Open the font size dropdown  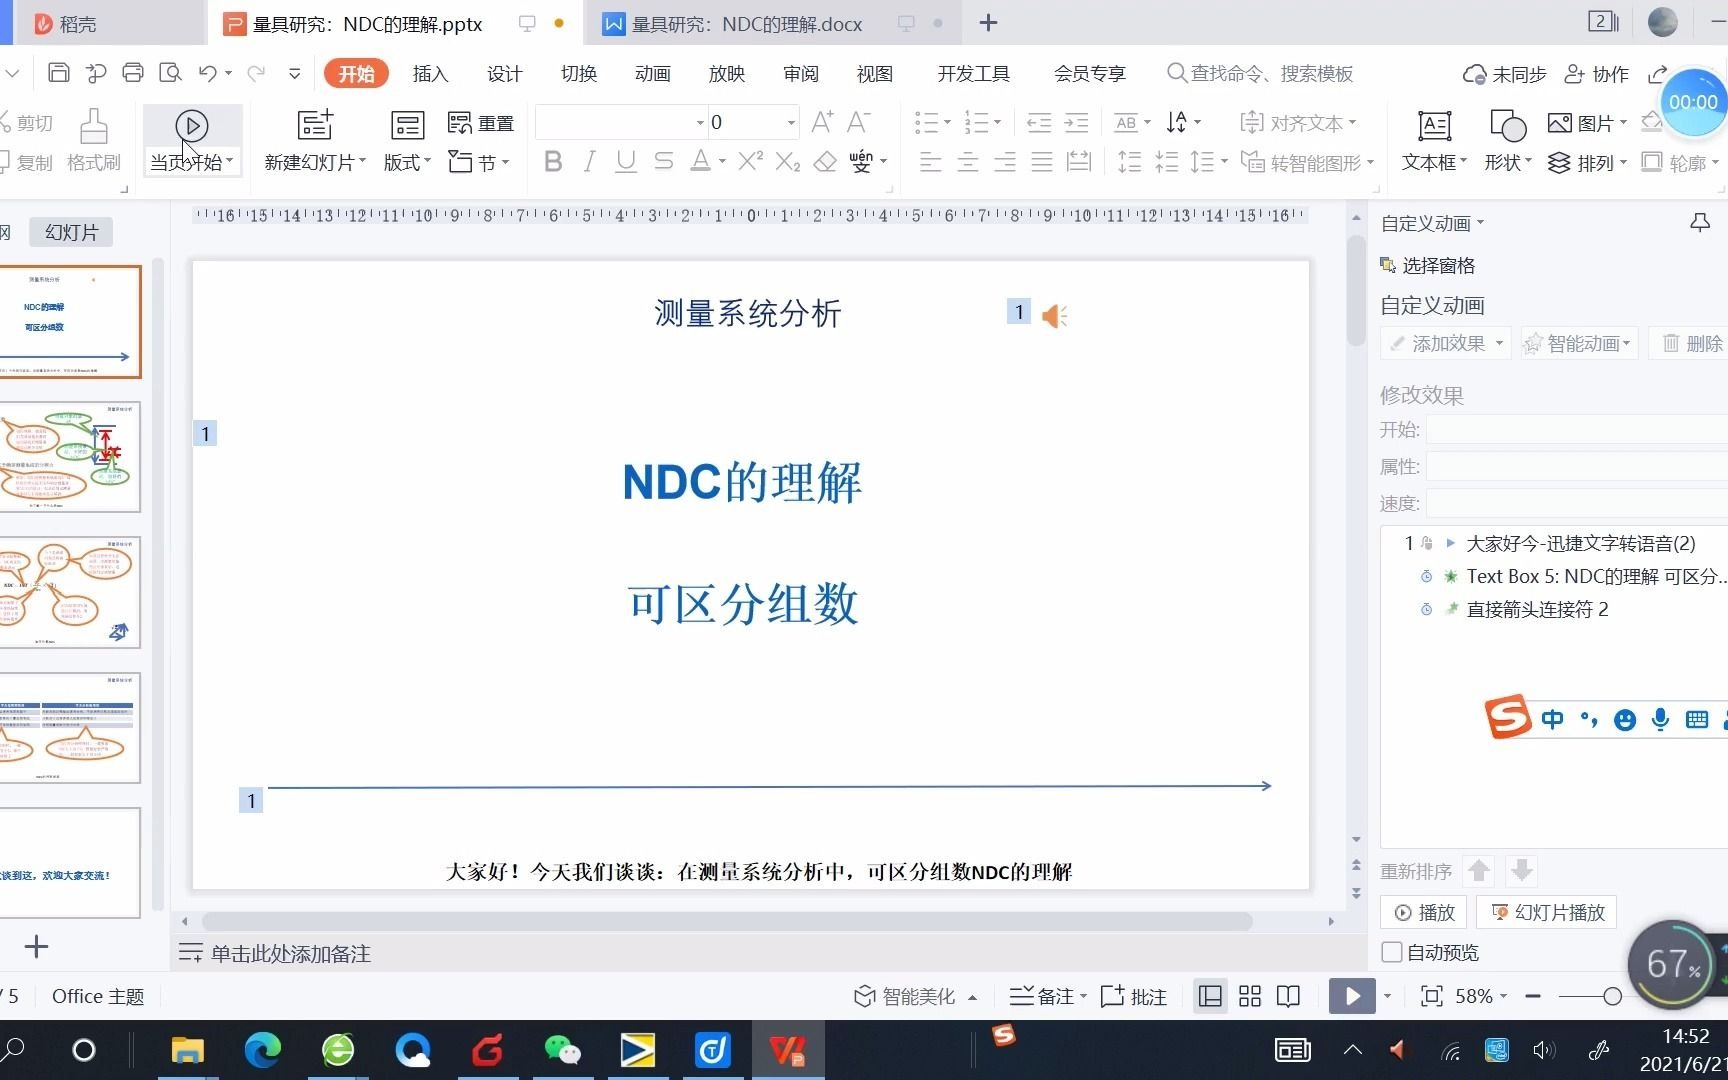coord(789,122)
